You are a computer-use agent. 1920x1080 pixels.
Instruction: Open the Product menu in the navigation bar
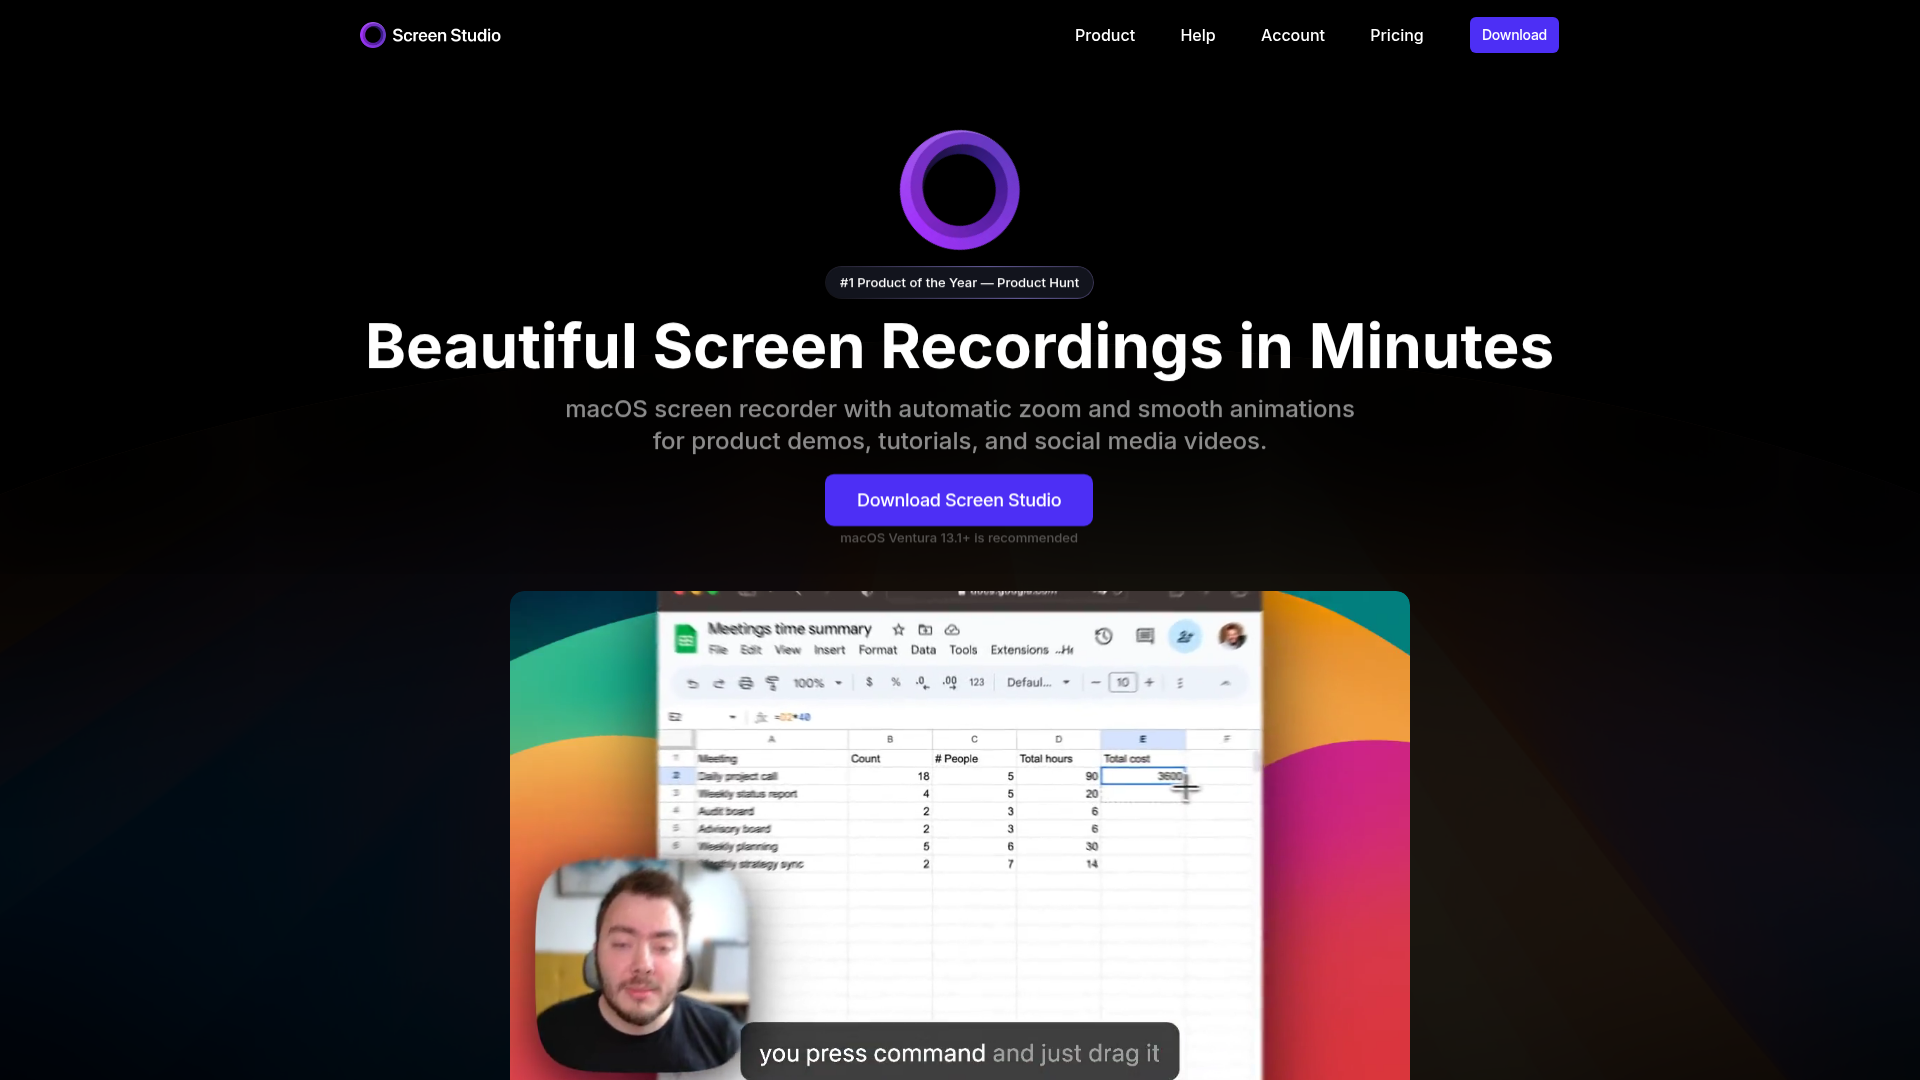coord(1104,35)
